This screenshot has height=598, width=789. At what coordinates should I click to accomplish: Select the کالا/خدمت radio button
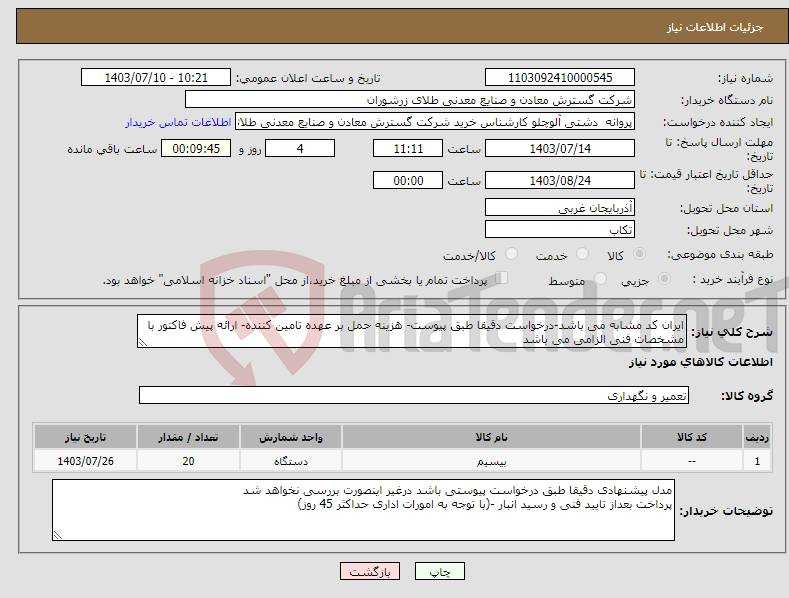click(x=511, y=254)
